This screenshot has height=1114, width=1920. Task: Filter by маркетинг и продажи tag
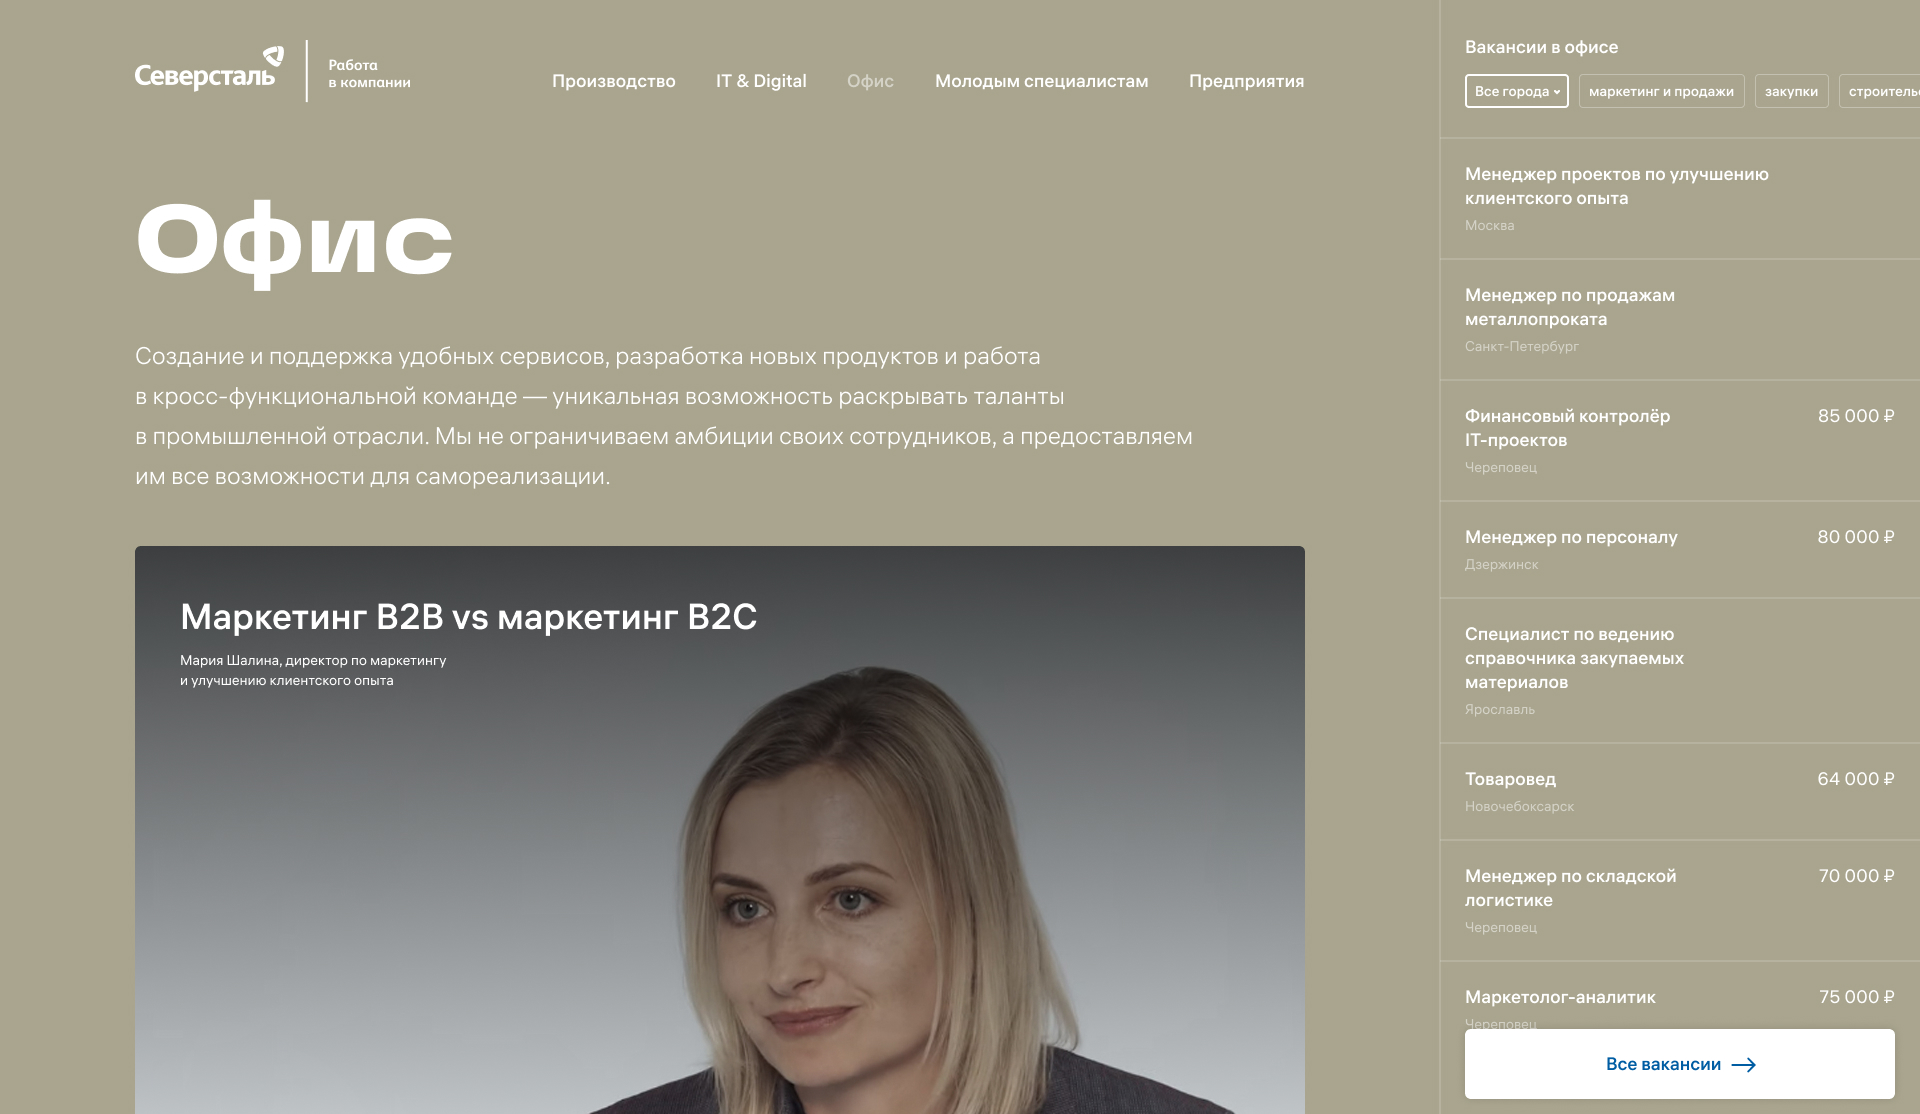coord(1661,91)
